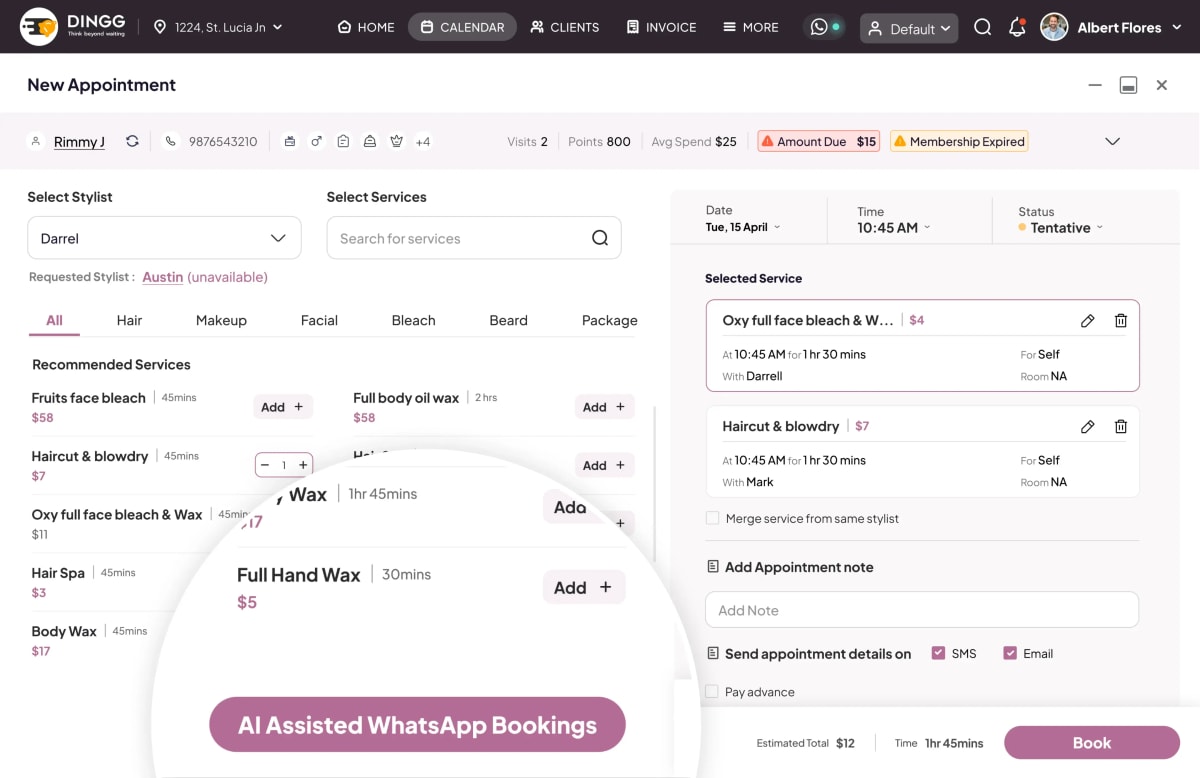Image resolution: width=1200 pixels, height=778 pixels.
Task: Open requested stylist Austin link
Action: 162,277
